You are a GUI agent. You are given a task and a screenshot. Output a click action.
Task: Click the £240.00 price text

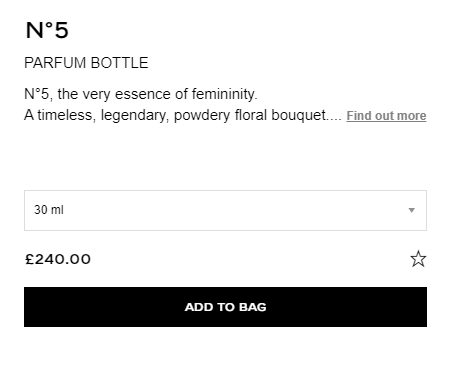tap(58, 259)
